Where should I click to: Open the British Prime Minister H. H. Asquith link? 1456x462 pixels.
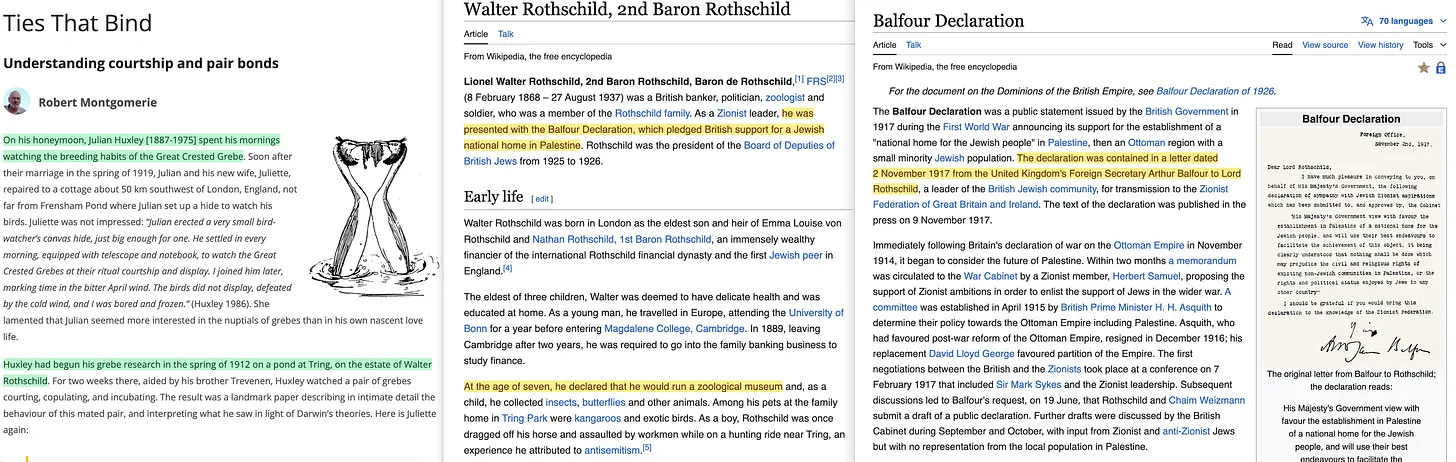(1135, 308)
